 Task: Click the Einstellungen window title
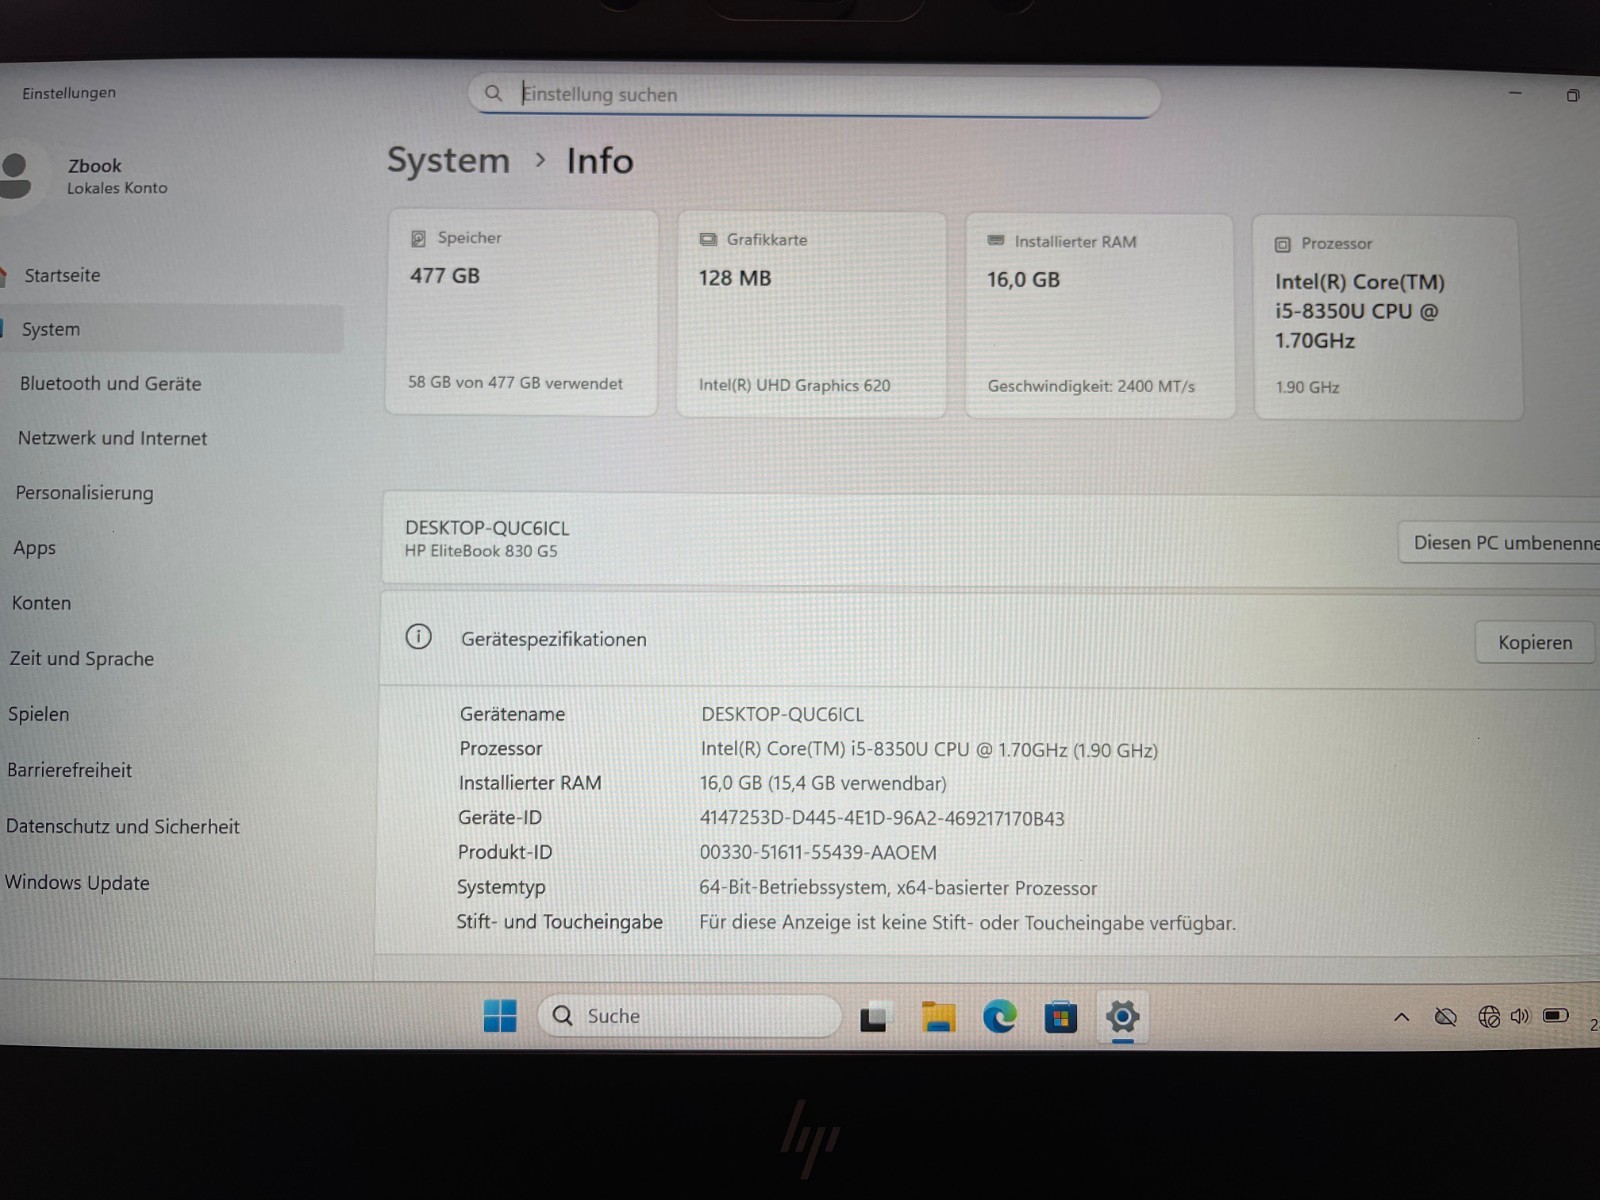point(69,93)
